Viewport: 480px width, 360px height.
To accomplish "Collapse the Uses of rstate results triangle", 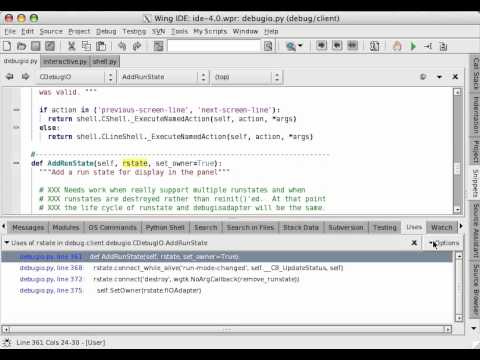I will (x=7, y=243).
